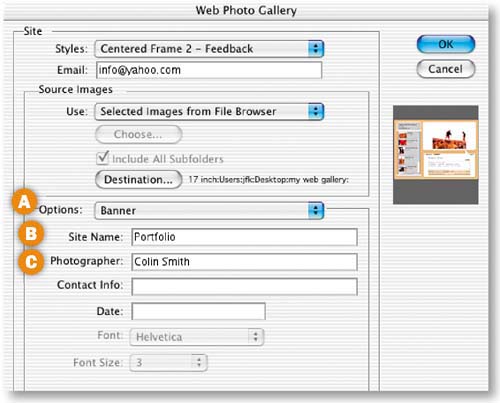Screen dimensions: 500x403
Task: Open the Options dropdown showing Banner
Action: click(x=209, y=211)
